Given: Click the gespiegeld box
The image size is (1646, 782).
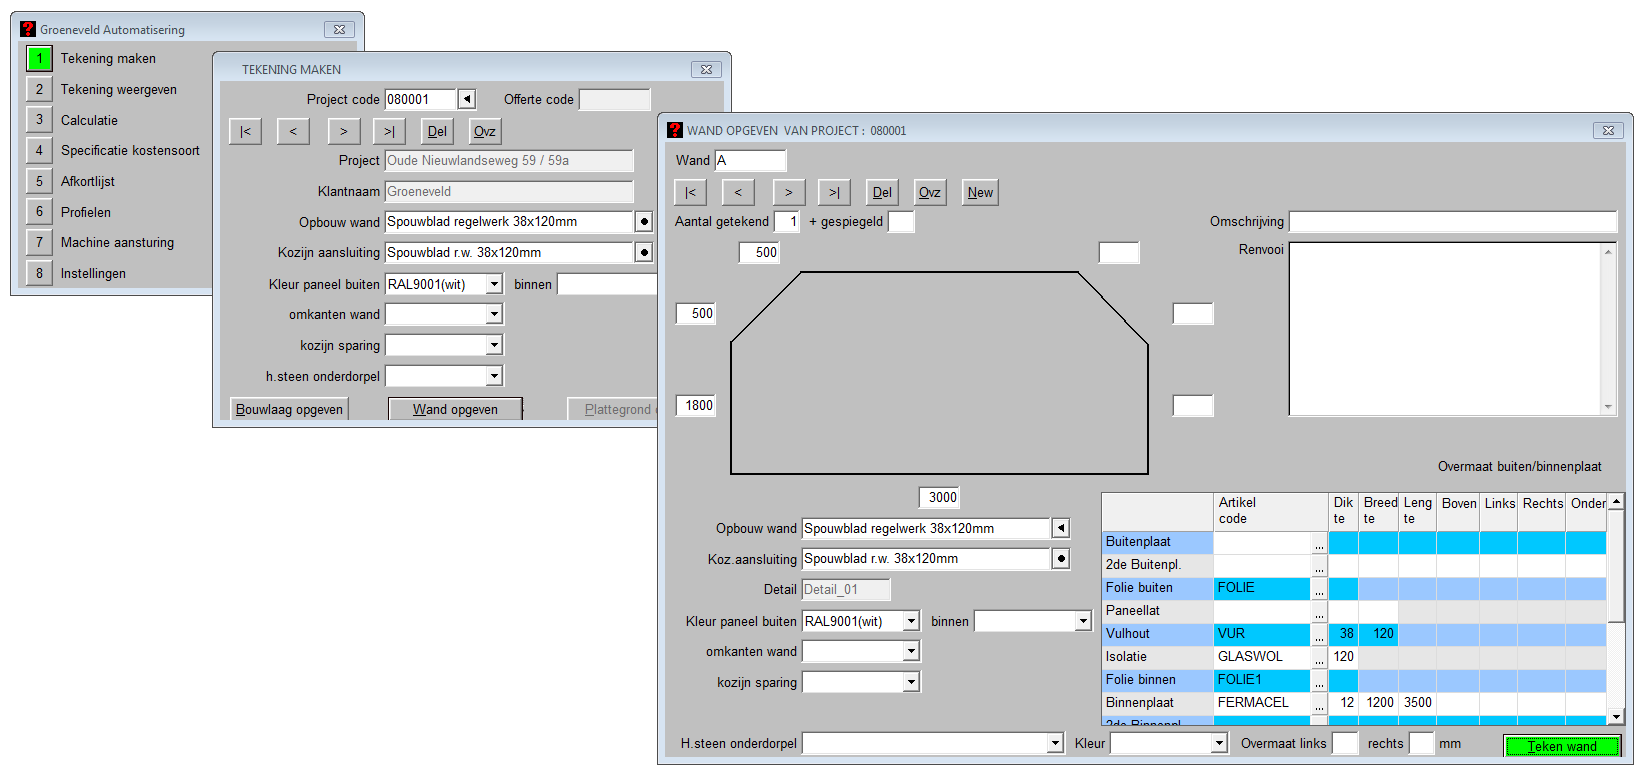Looking at the screenshot, I should pyautogui.click(x=901, y=222).
